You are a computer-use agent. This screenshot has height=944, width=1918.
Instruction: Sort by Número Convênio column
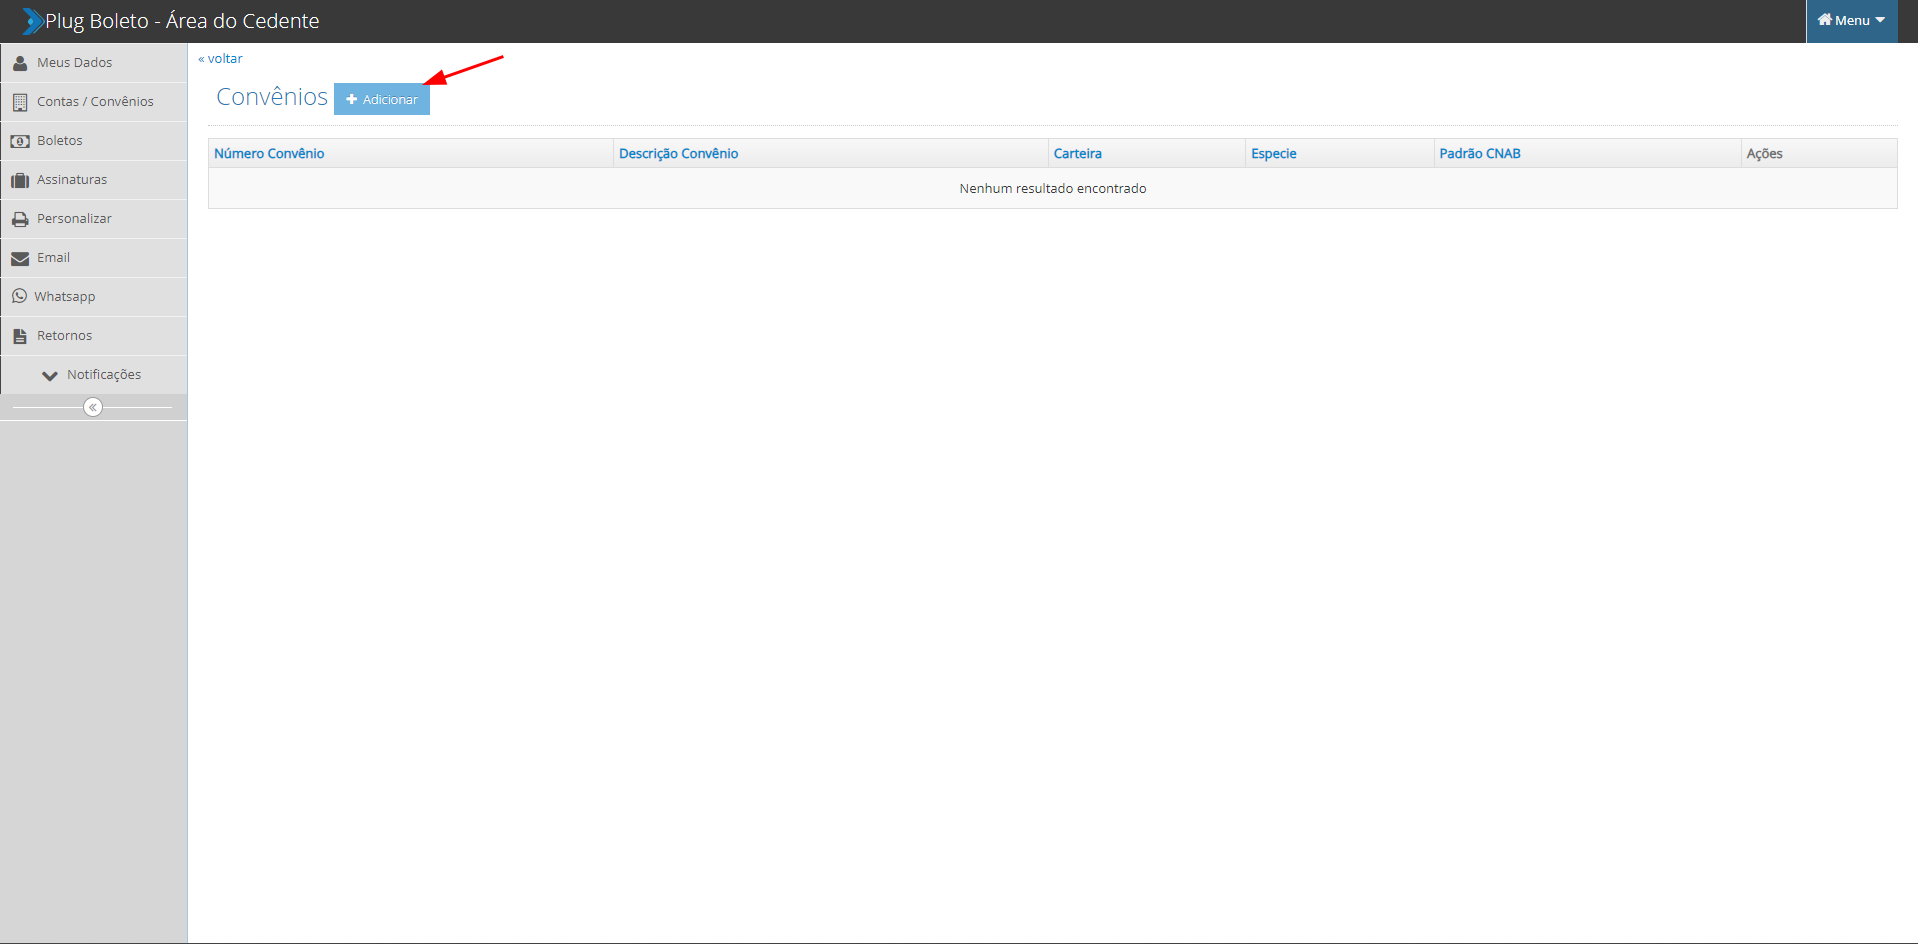coord(269,153)
